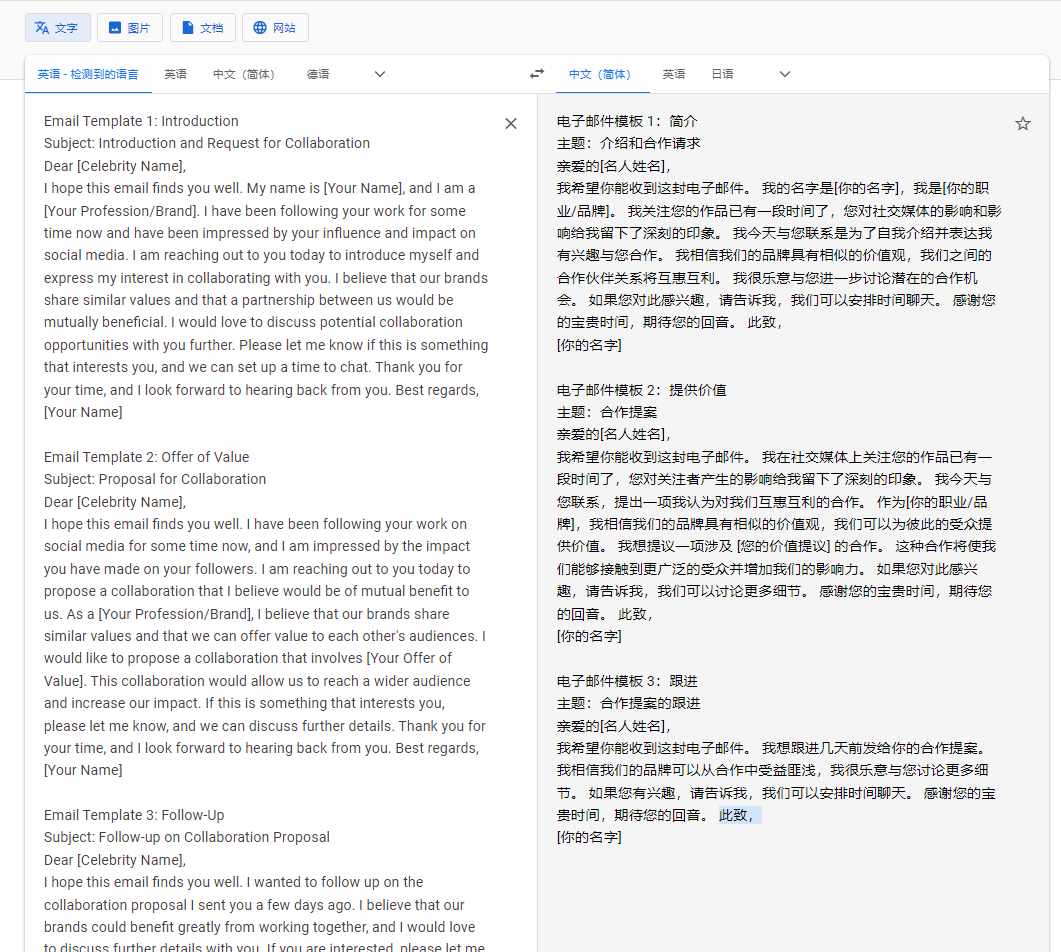Select 德语 as the source language

click(317, 74)
